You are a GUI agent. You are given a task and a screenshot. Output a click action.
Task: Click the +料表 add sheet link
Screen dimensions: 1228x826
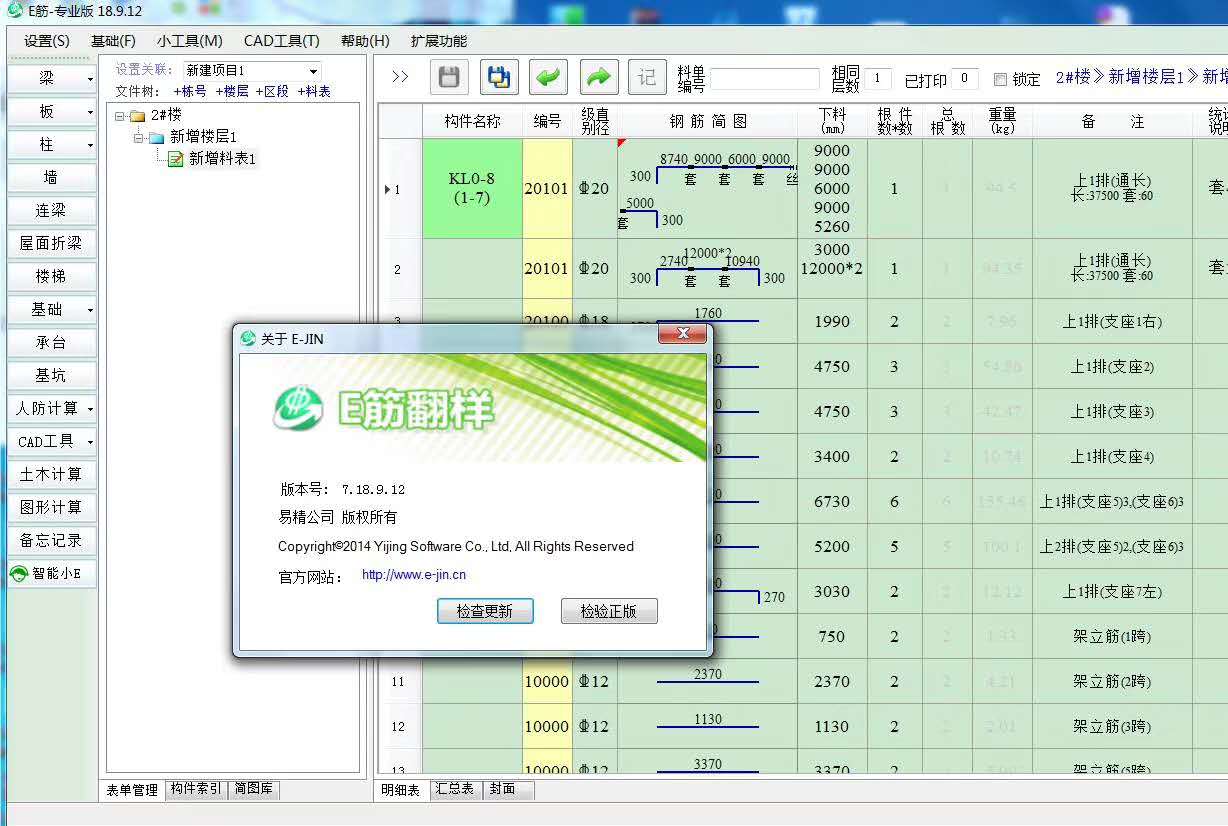point(314,91)
